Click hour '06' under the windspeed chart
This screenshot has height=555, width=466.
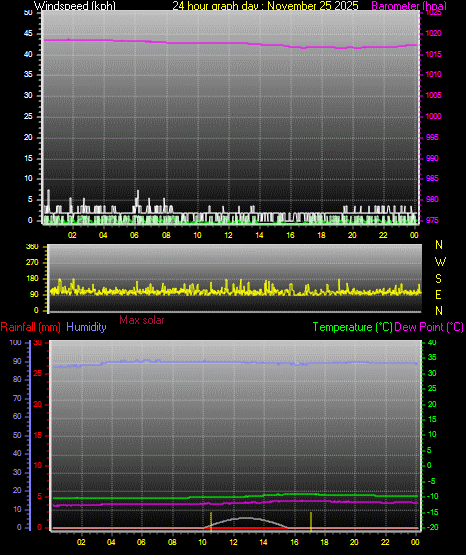tap(134, 235)
